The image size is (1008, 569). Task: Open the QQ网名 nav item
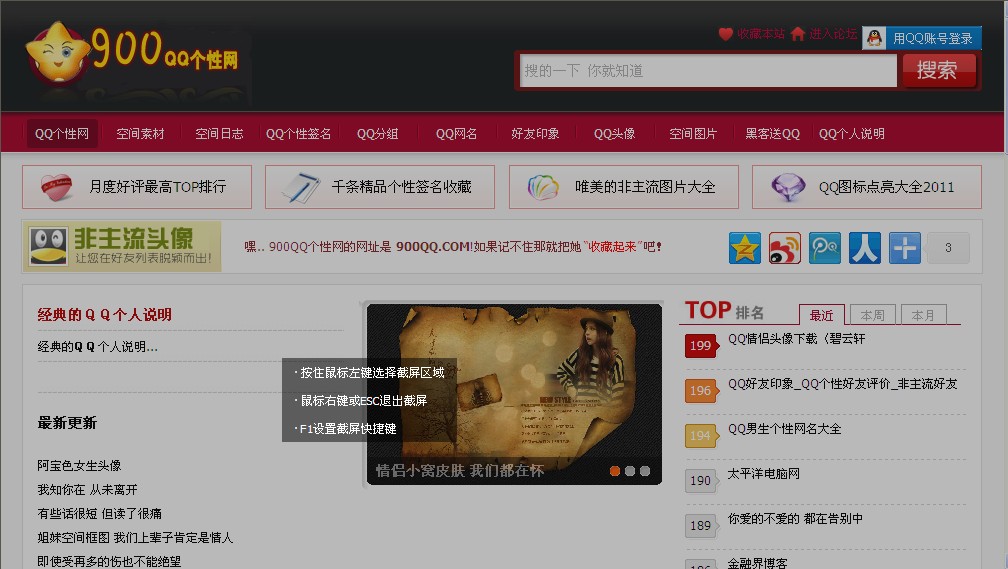click(456, 134)
